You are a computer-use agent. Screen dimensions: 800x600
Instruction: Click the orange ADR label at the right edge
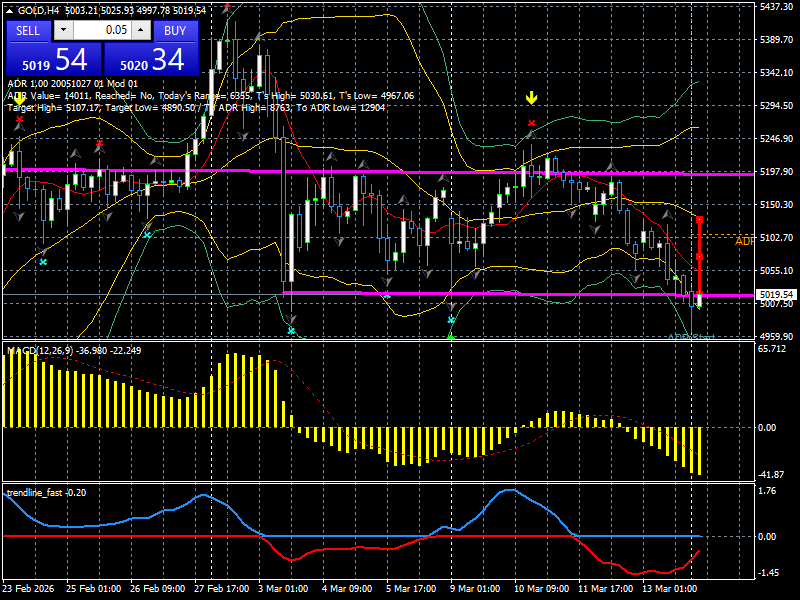pyautogui.click(x=744, y=241)
